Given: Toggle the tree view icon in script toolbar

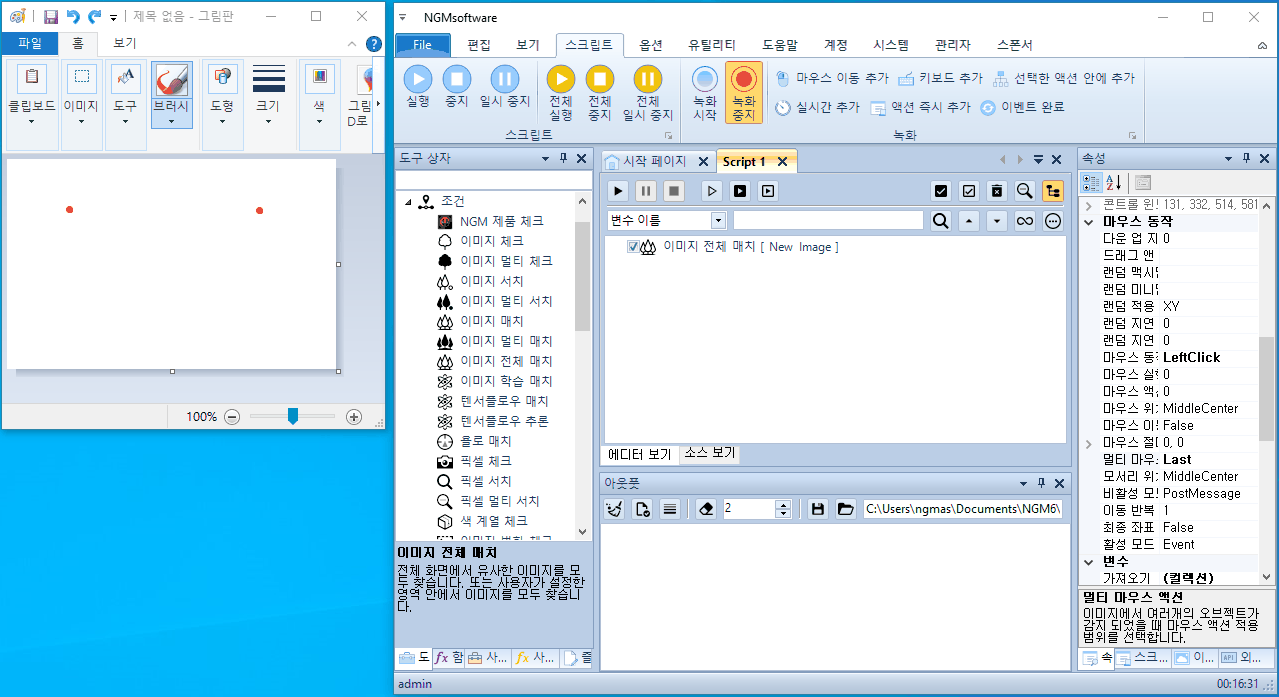Looking at the screenshot, I should coord(1052,190).
